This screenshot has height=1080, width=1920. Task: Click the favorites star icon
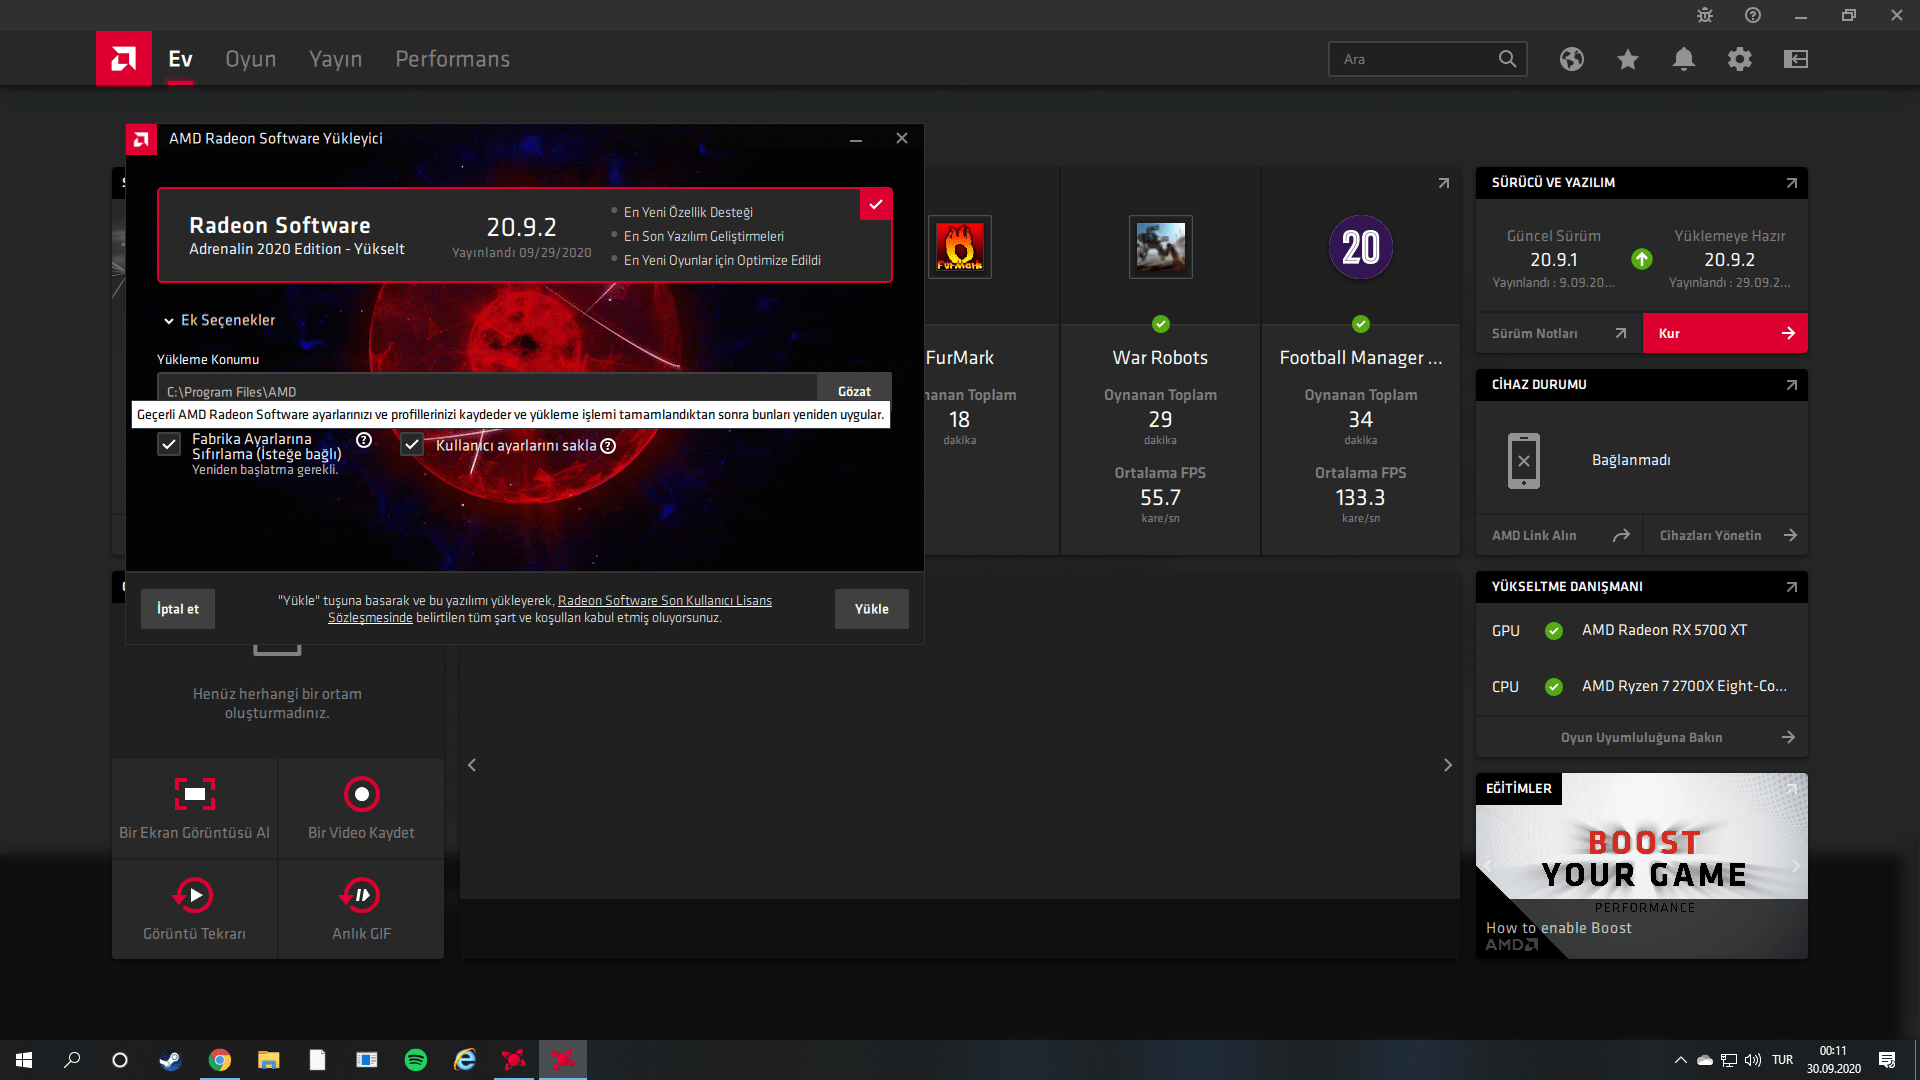1627,59
